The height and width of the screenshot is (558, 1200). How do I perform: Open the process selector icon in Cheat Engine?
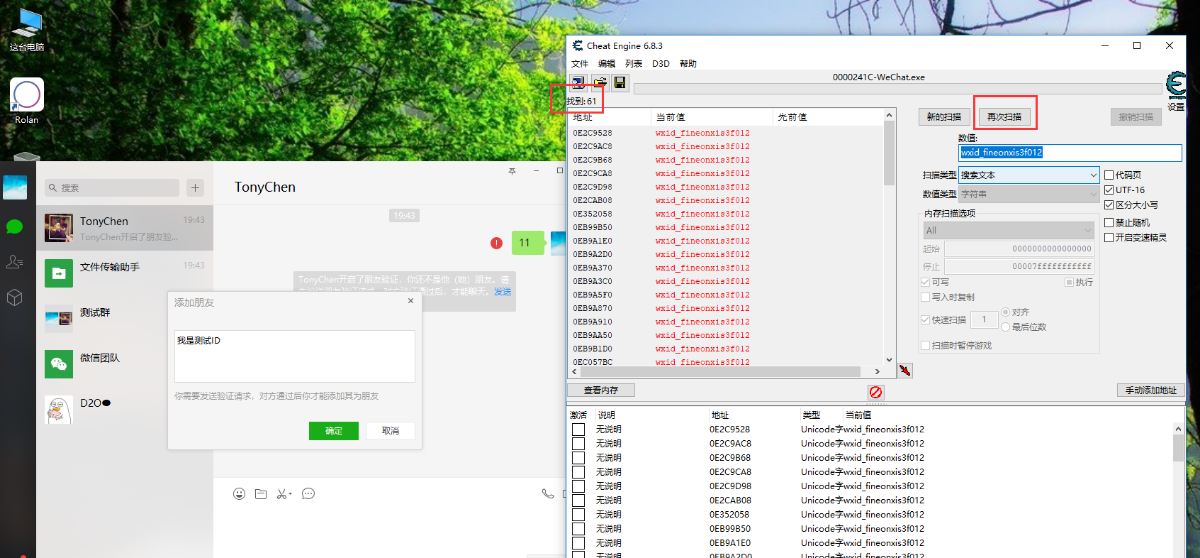tap(579, 82)
